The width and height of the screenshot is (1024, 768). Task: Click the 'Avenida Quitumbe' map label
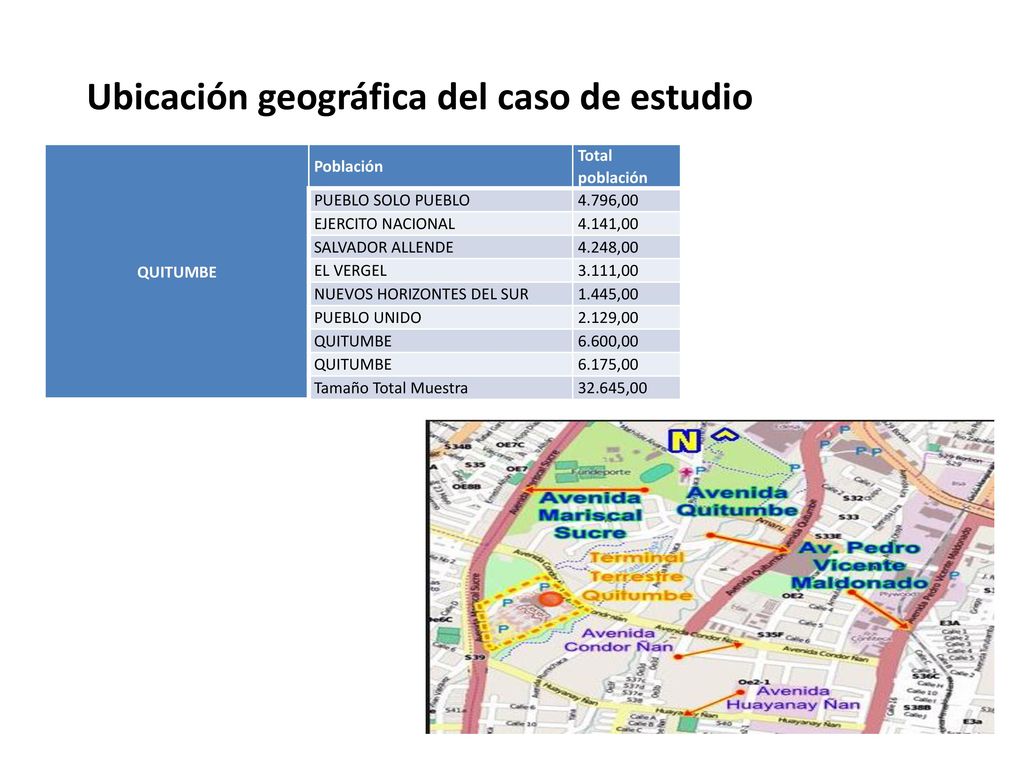(x=737, y=501)
